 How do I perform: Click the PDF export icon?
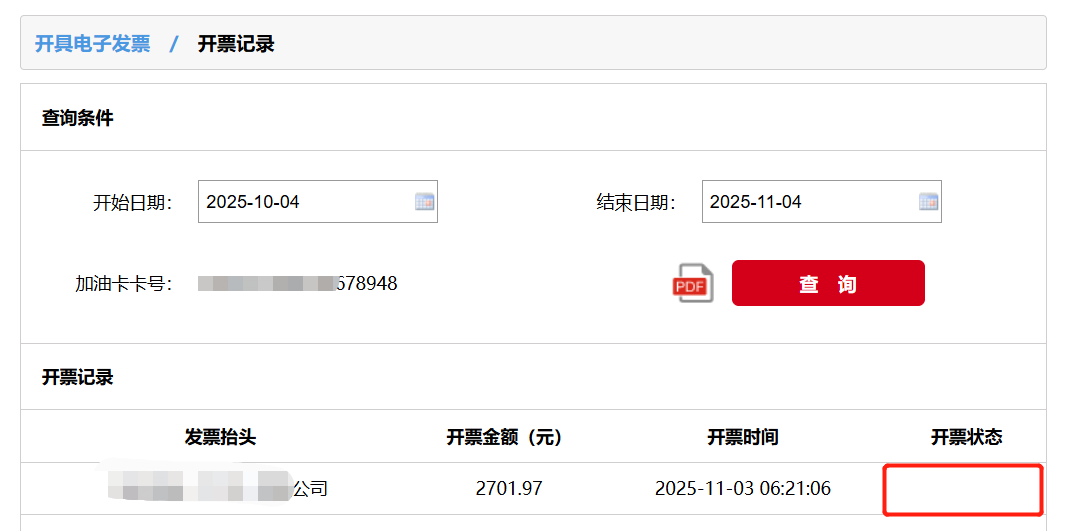[693, 284]
